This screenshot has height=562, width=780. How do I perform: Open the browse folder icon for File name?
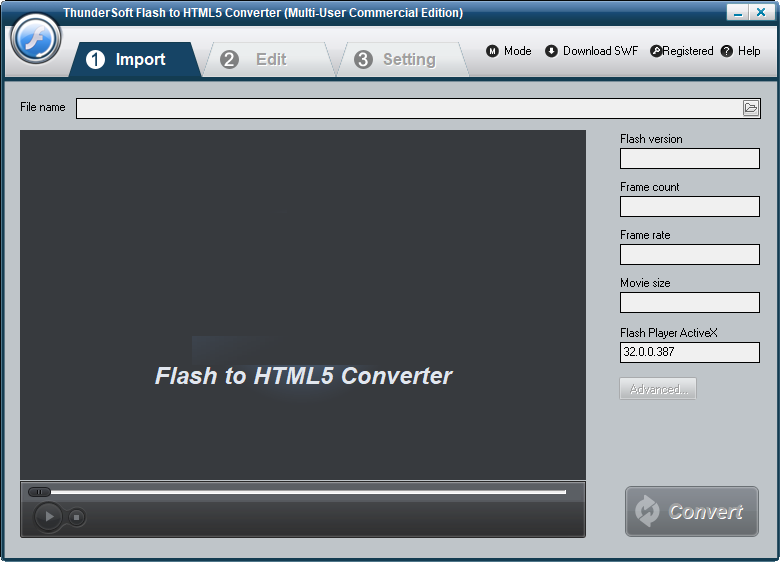coord(751,108)
